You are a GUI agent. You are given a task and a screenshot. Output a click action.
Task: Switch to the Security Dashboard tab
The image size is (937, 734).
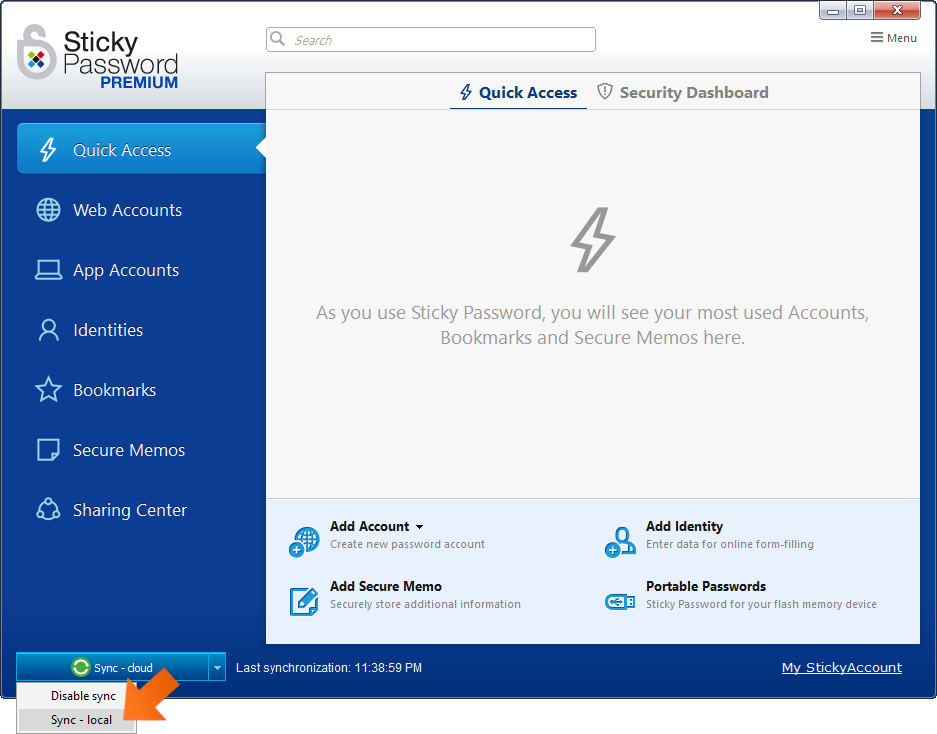coord(683,93)
